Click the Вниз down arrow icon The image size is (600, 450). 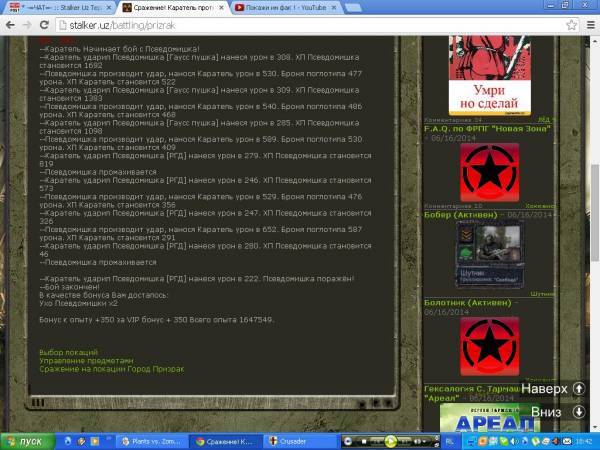pos(579,411)
